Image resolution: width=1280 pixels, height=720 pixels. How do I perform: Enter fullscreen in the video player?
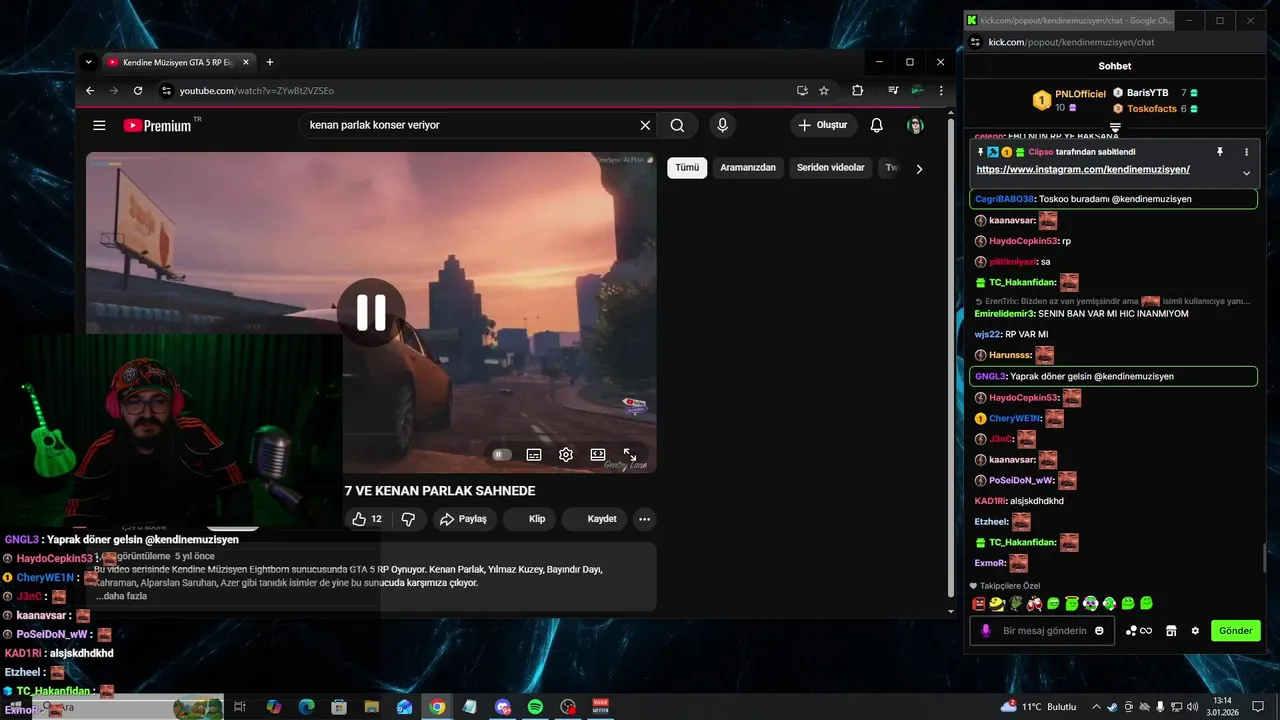tap(630, 454)
